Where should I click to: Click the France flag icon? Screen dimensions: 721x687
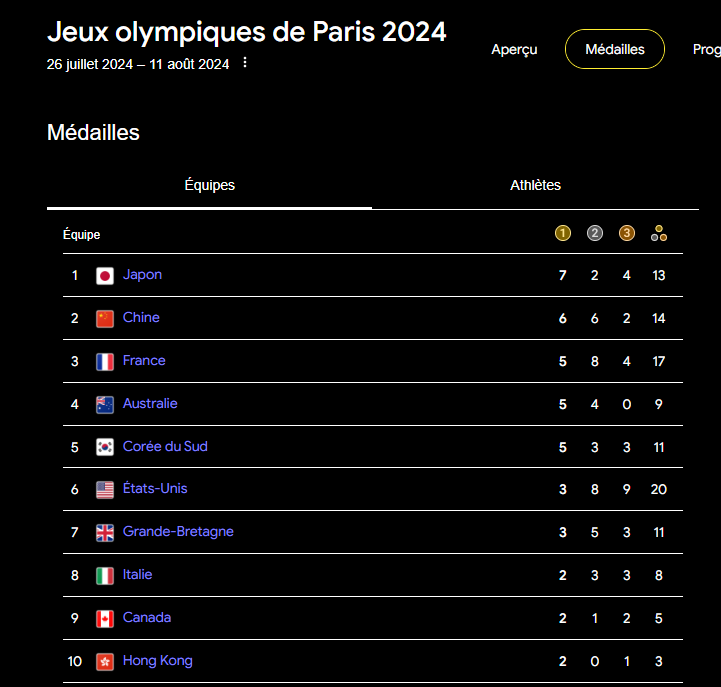[105, 362]
